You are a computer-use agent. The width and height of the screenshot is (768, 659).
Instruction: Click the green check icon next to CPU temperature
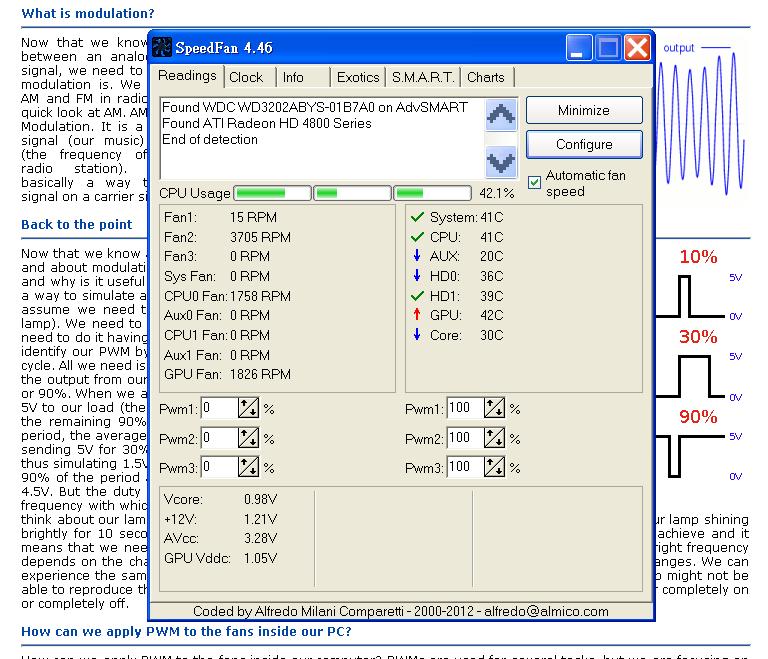pos(417,237)
